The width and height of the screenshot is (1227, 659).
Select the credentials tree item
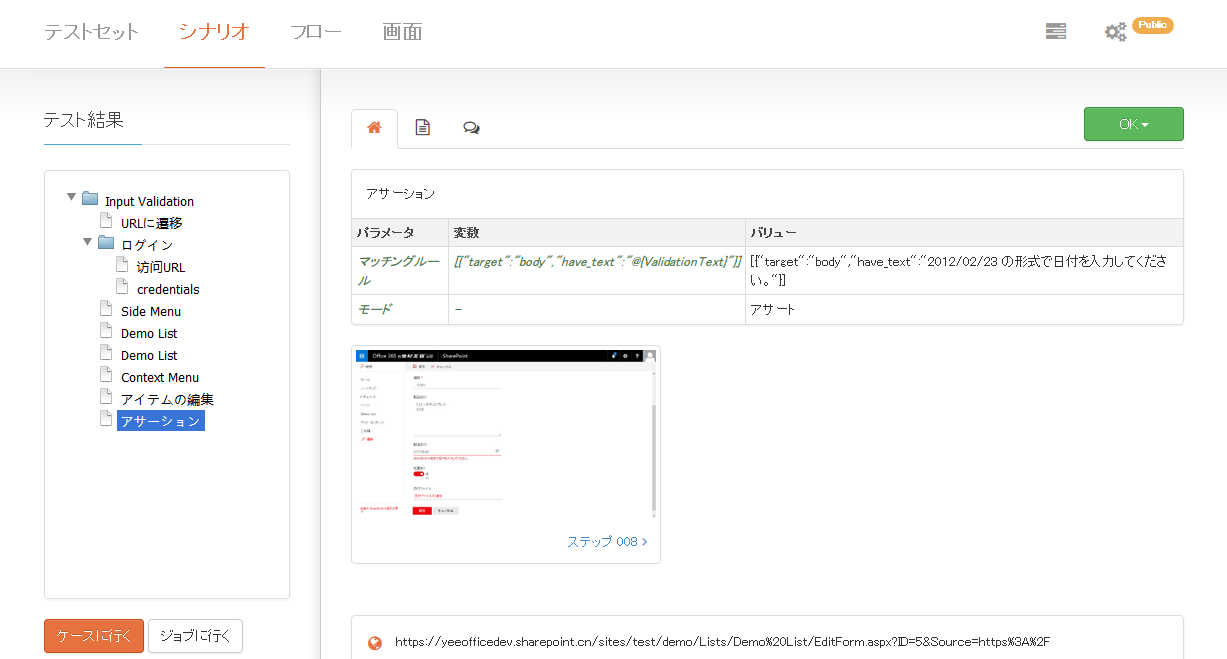168,289
